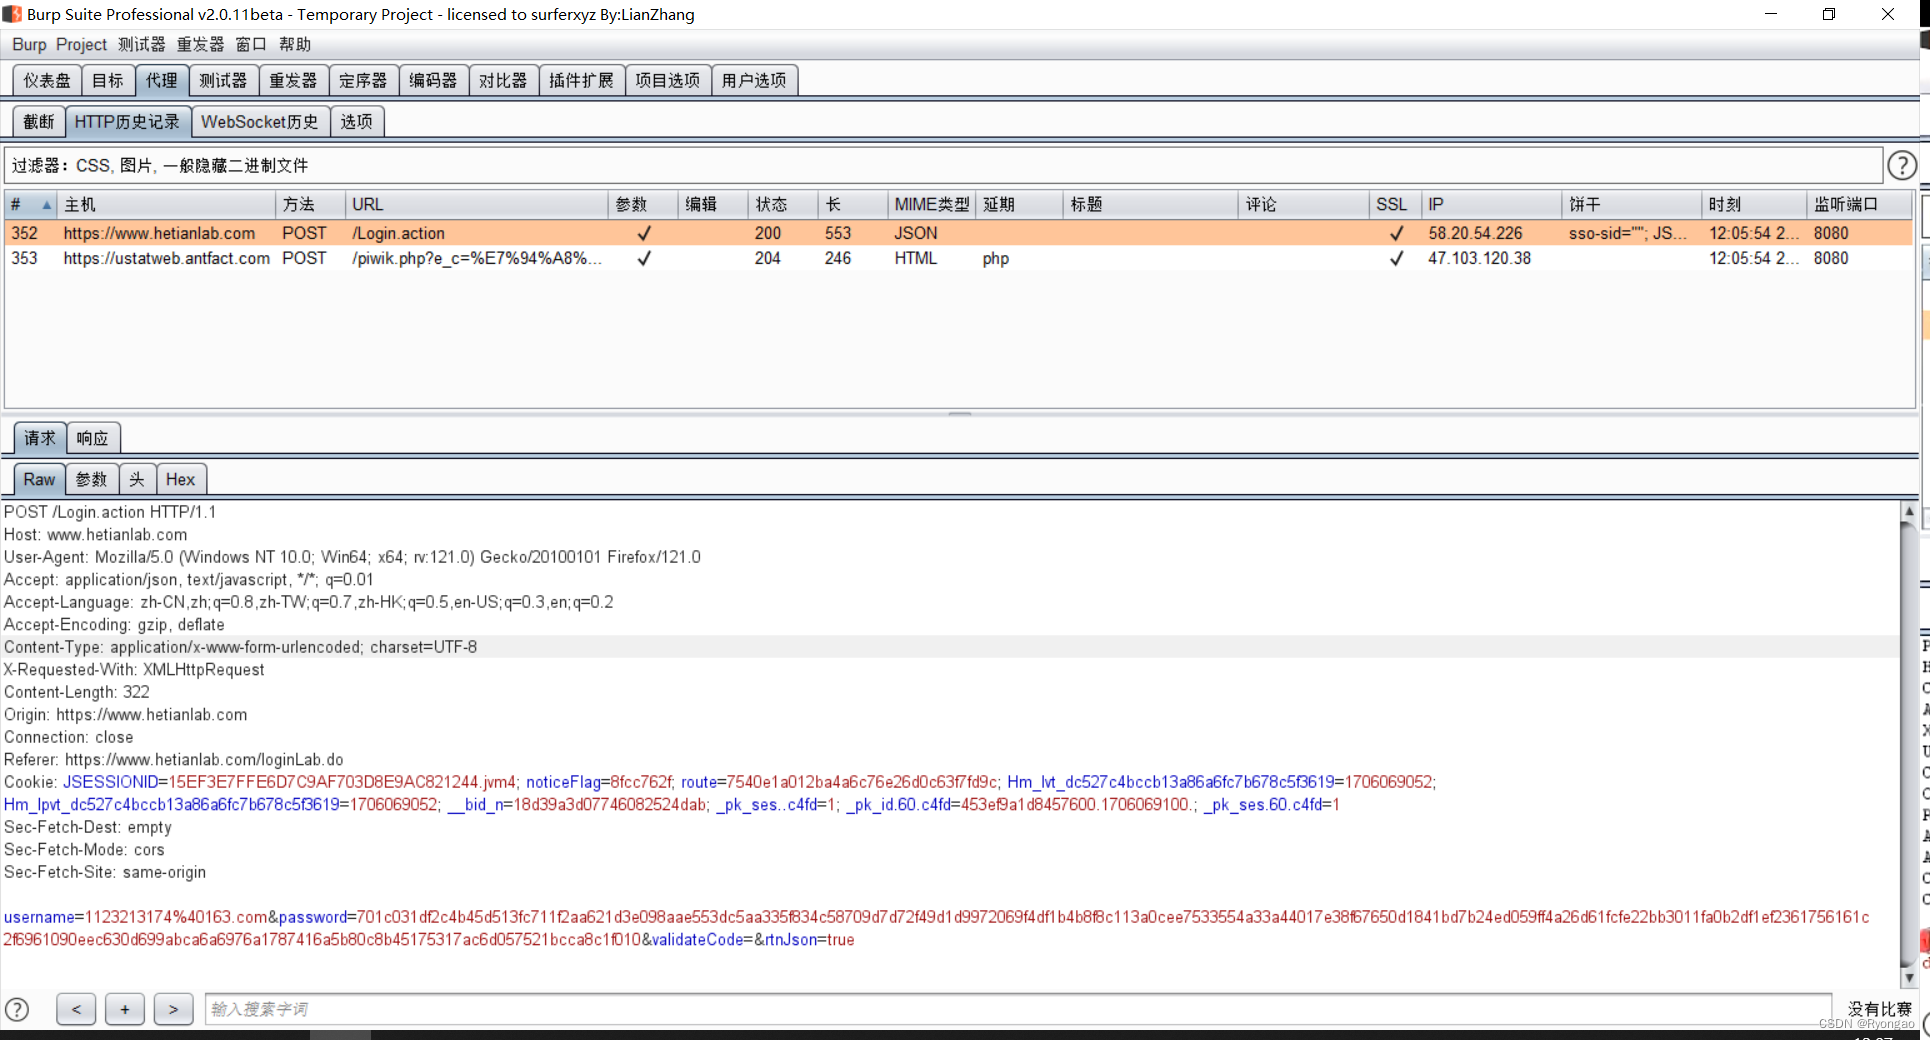The width and height of the screenshot is (1930, 1040).
Task: Click the /Login.action URL cell
Action: tap(476, 233)
